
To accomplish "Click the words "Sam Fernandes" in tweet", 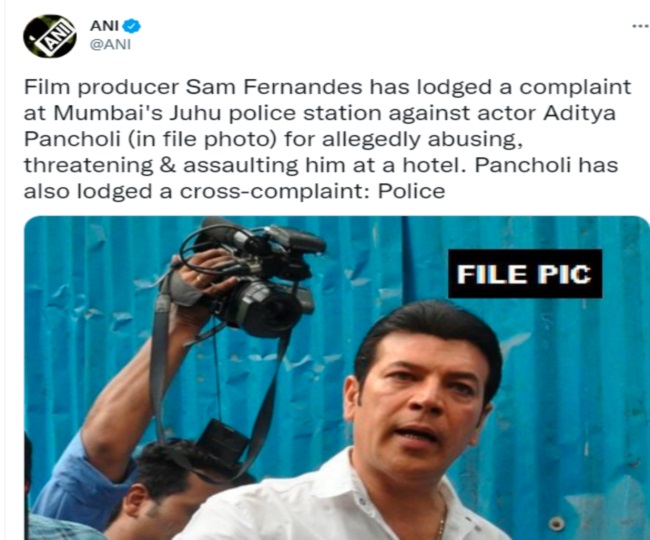I will point(274,87).
